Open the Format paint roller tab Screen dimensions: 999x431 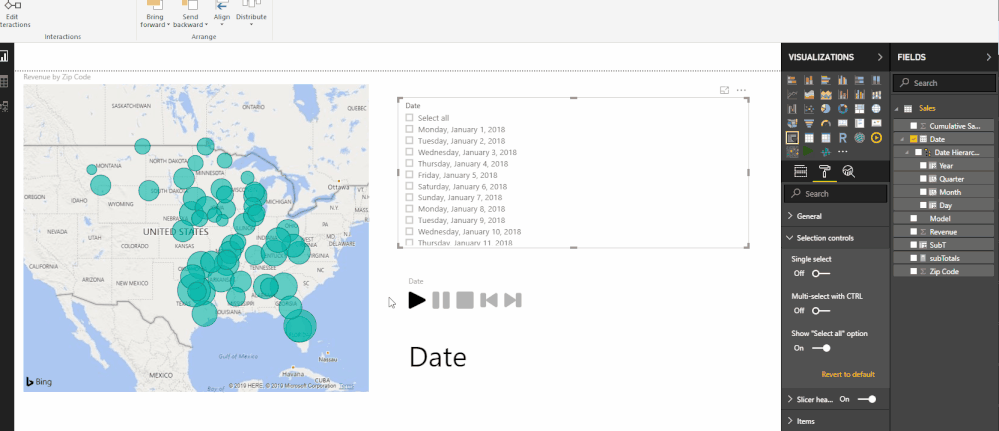click(x=824, y=171)
